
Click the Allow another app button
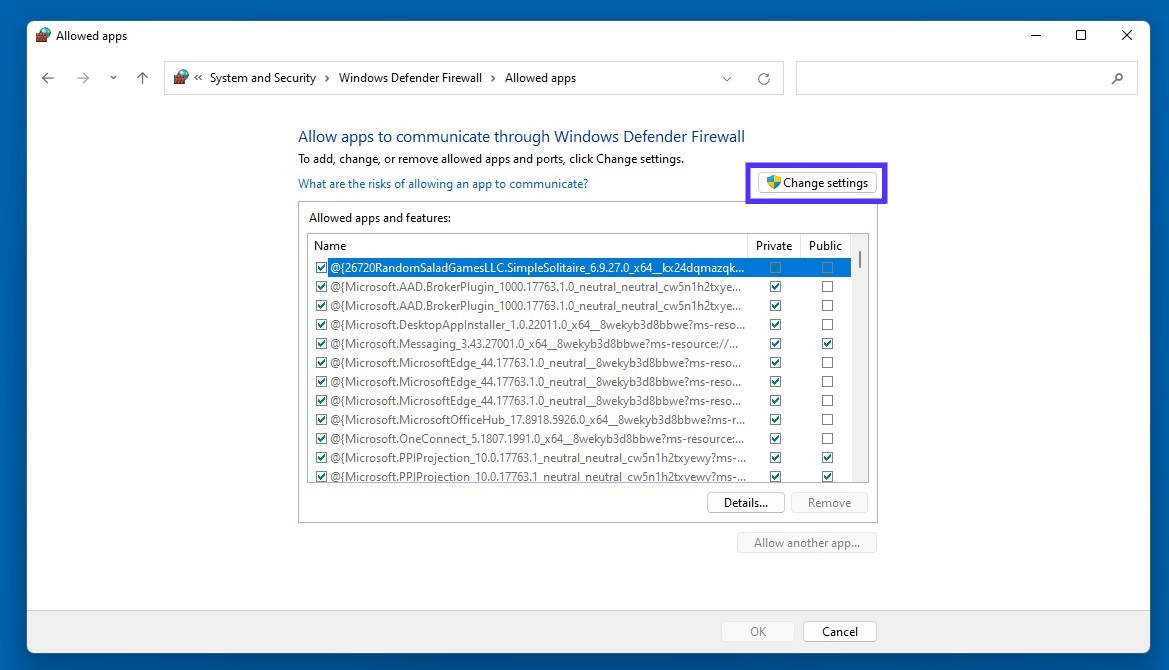tap(806, 542)
